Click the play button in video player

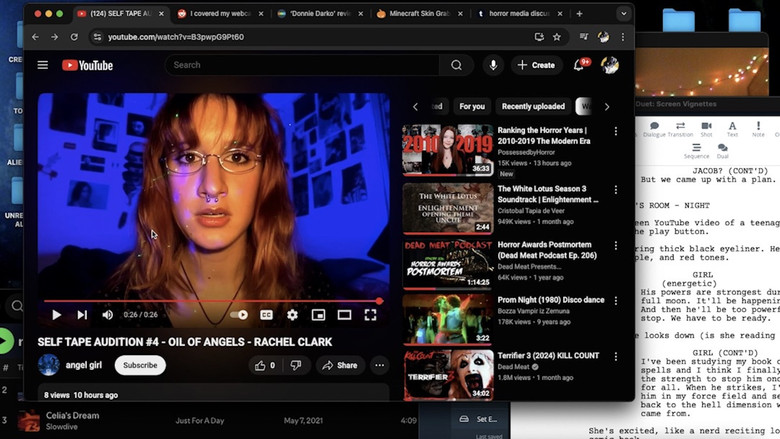[56, 315]
